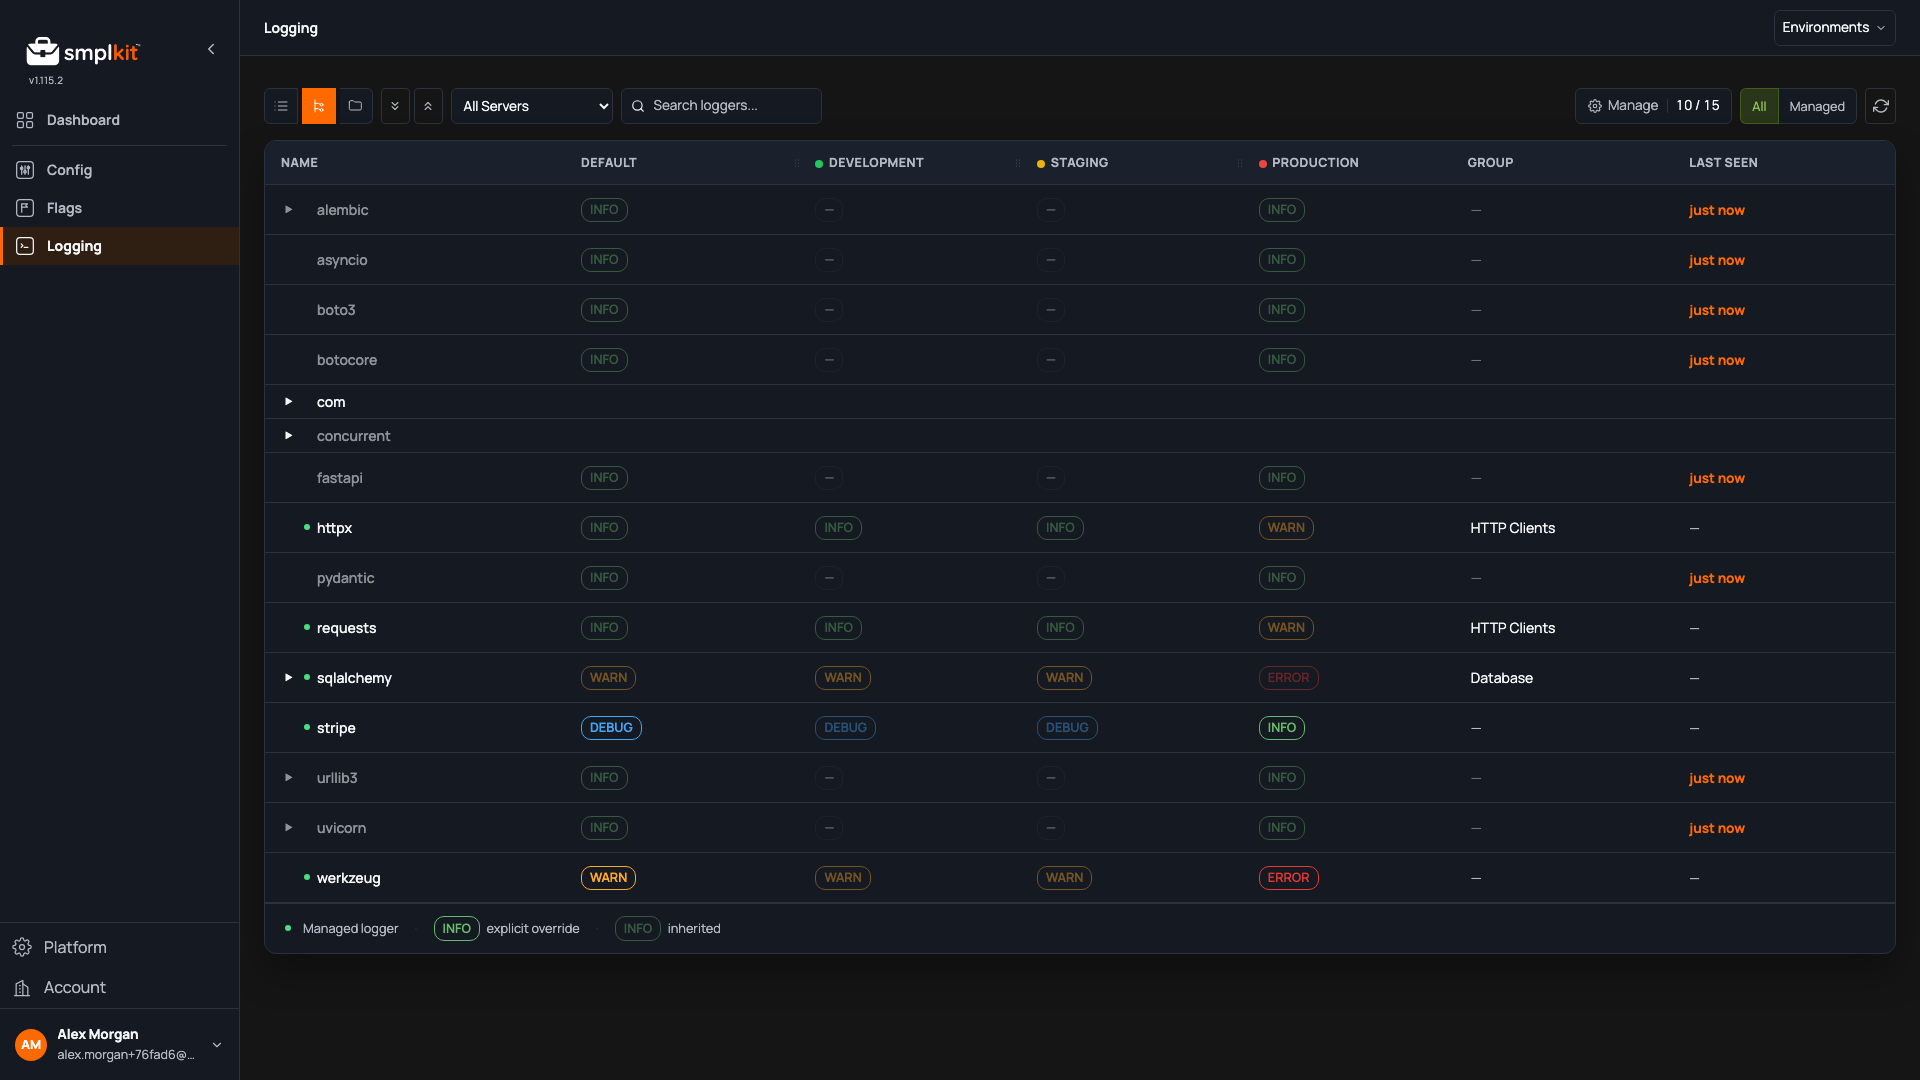Expand the com logger group
Viewport: 1920px width, 1080px height.
coord(289,402)
